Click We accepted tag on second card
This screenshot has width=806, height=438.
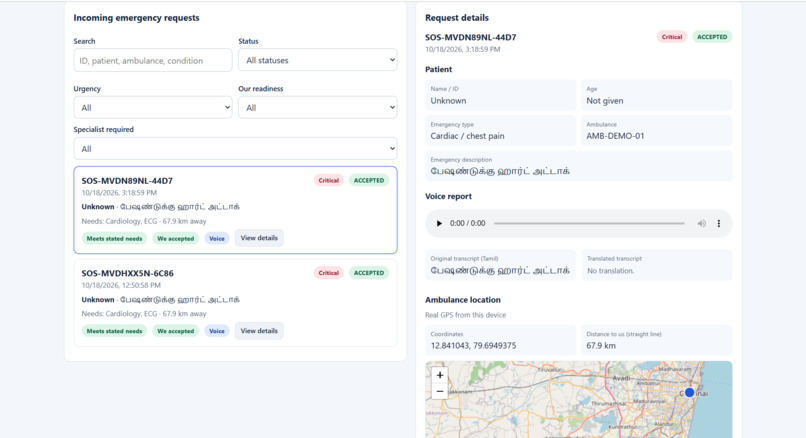[176, 331]
